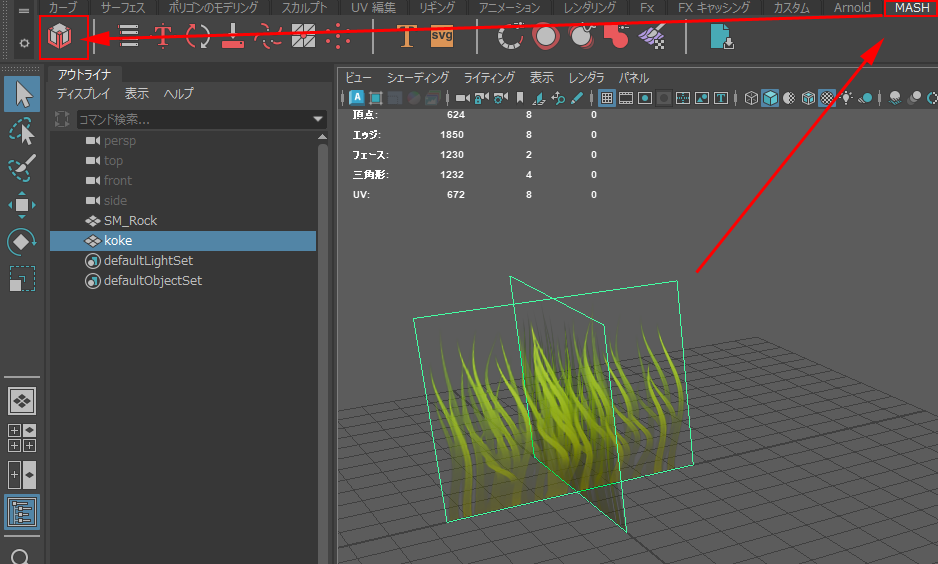Open the viewport シェーディング menu
Viewport: 938px width, 564px height.
point(418,78)
